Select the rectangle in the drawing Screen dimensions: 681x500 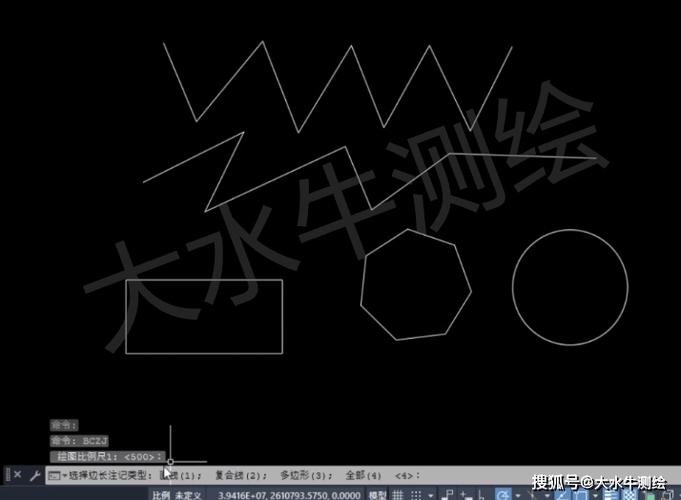tap(204, 280)
